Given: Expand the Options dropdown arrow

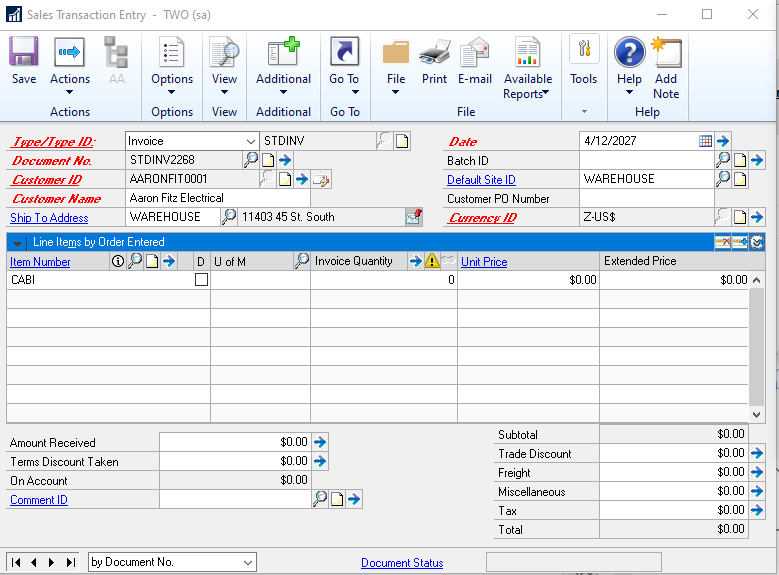Looking at the screenshot, I should 171,92.
